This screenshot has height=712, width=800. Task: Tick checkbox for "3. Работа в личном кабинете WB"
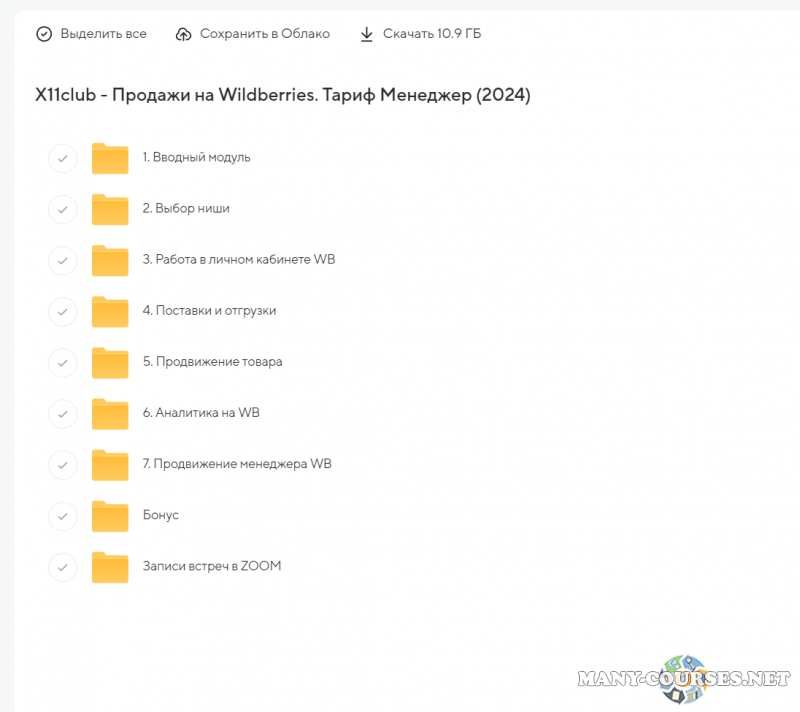pos(62,260)
